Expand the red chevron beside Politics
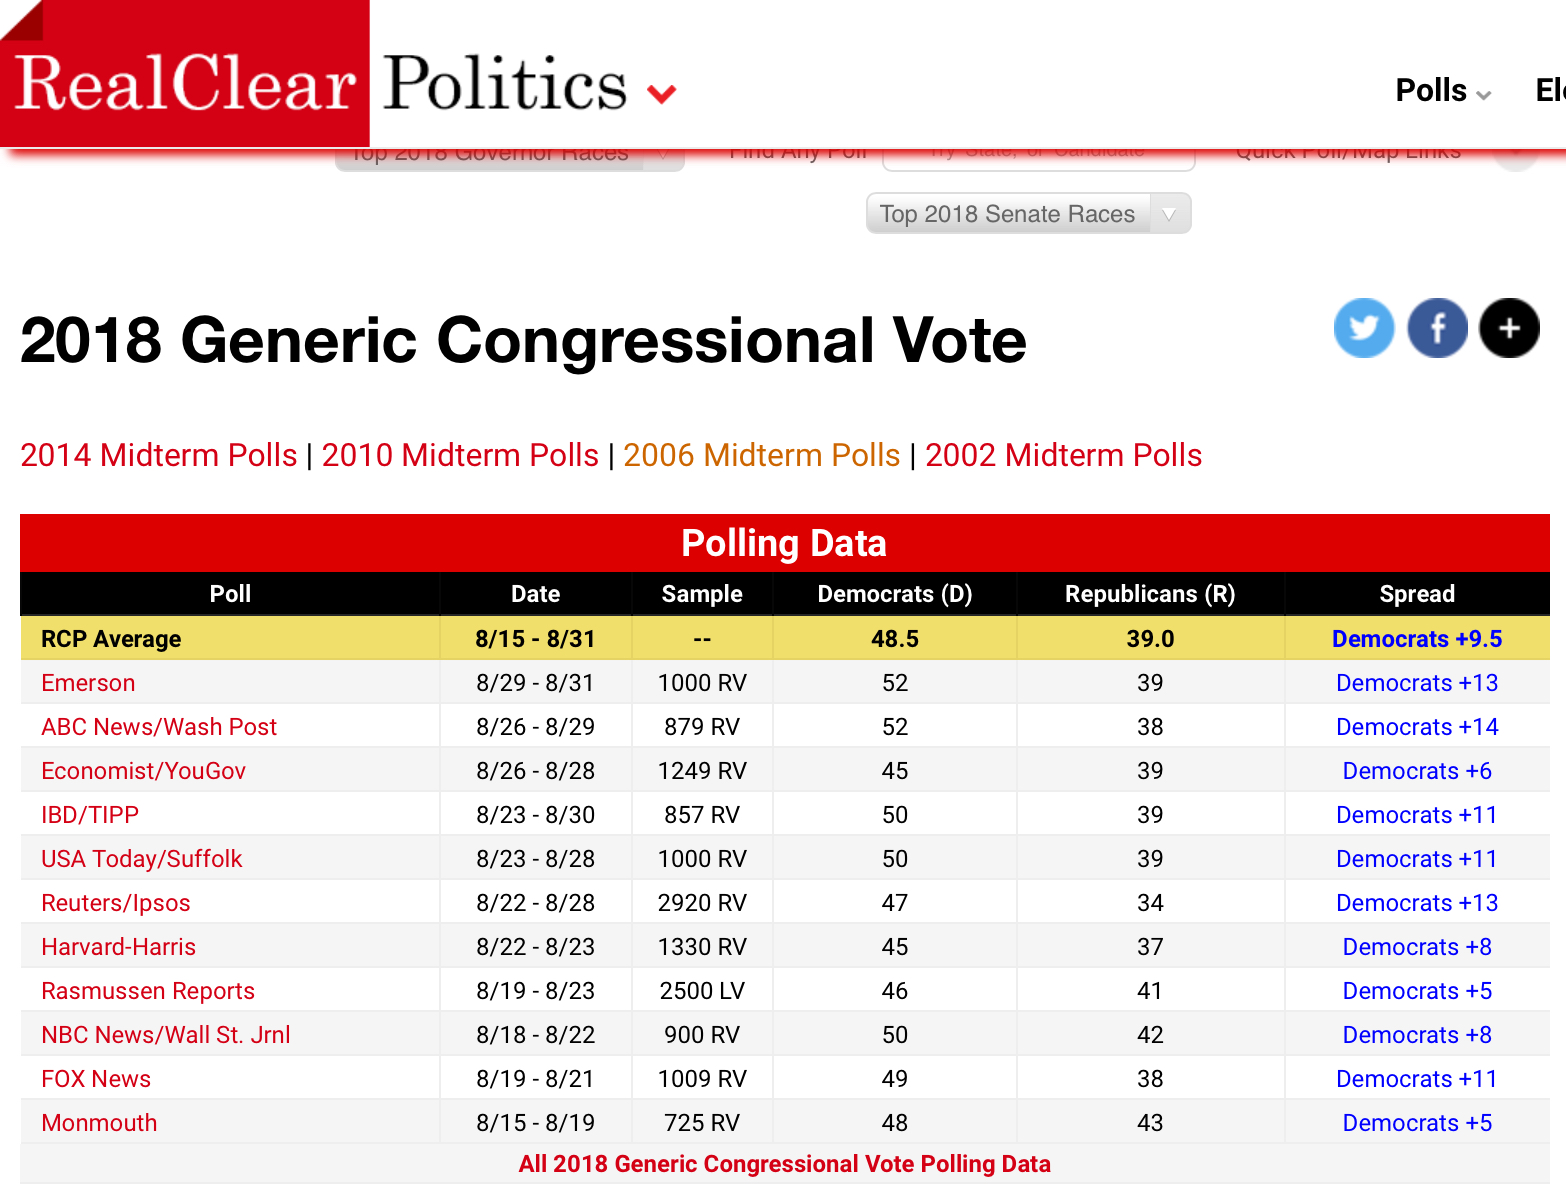 [661, 94]
